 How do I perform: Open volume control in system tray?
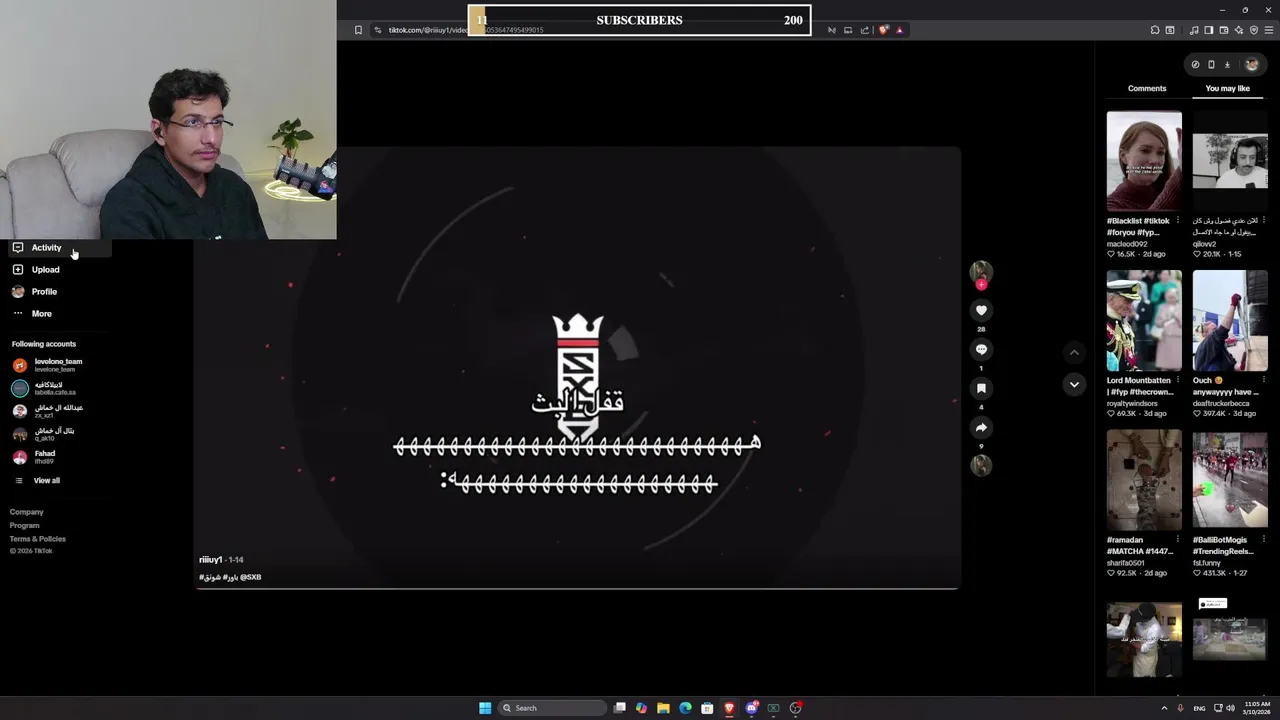(1230, 708)
